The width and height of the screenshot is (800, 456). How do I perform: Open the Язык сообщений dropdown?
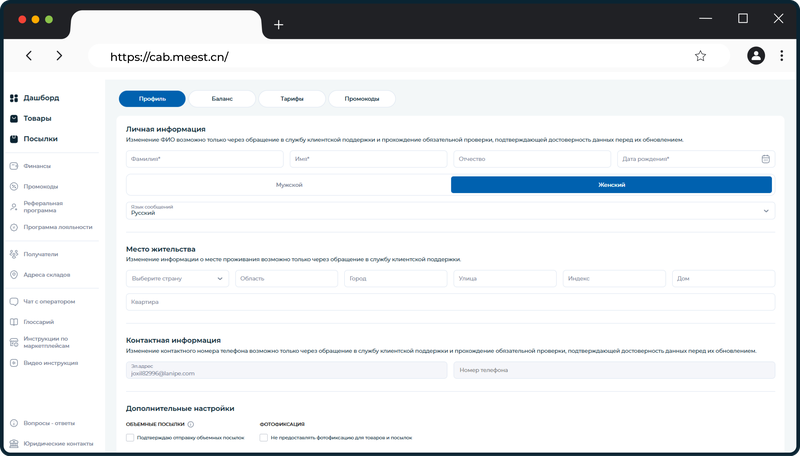tap(451, 211)
